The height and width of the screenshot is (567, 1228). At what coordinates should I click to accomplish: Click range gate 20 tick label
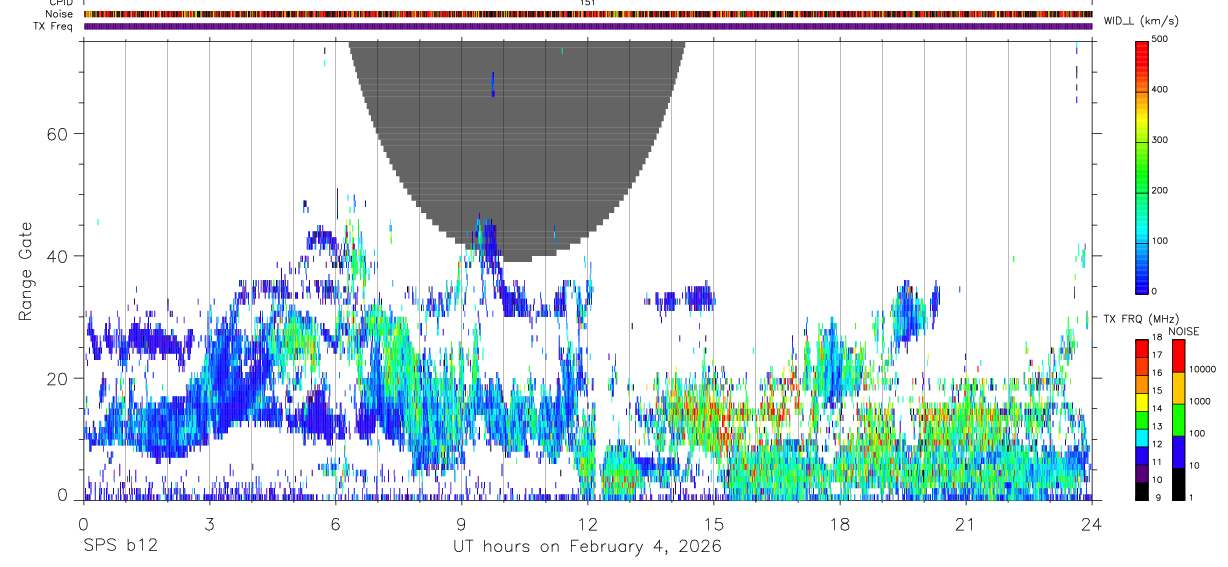pyautogui.click(x=58, y=378)
